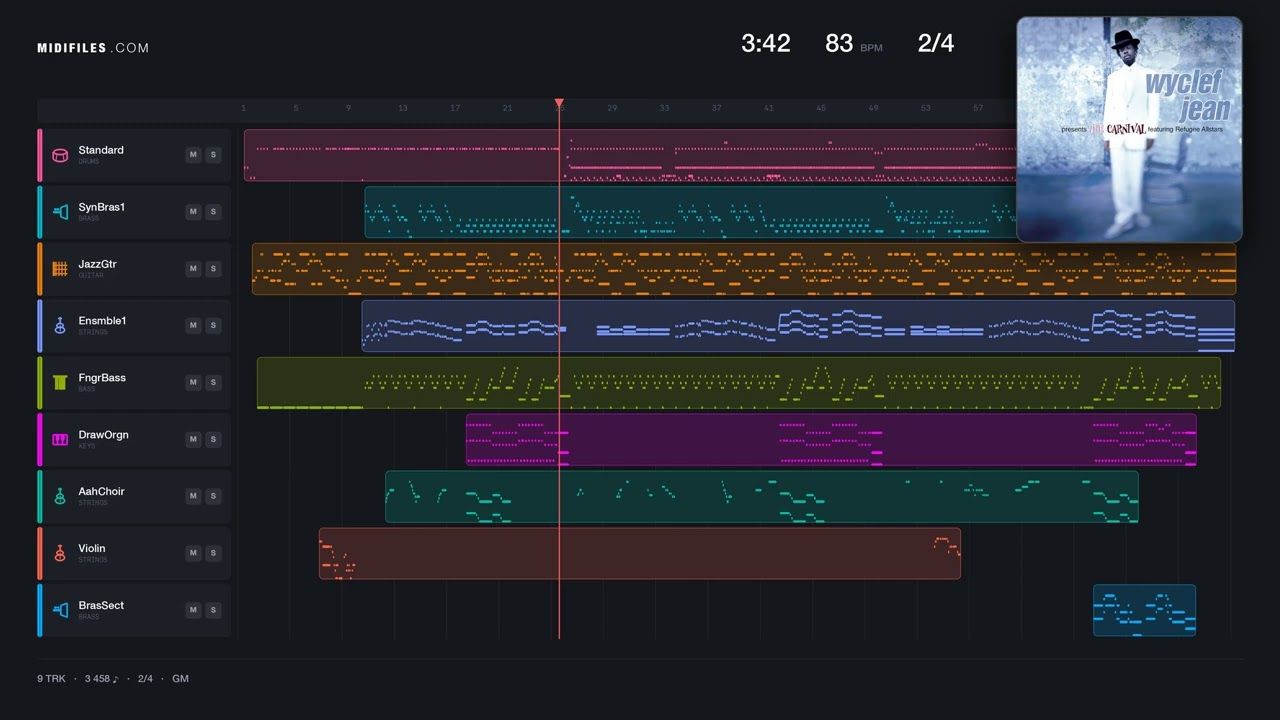Solo the FngrBass track

(213, 383)
